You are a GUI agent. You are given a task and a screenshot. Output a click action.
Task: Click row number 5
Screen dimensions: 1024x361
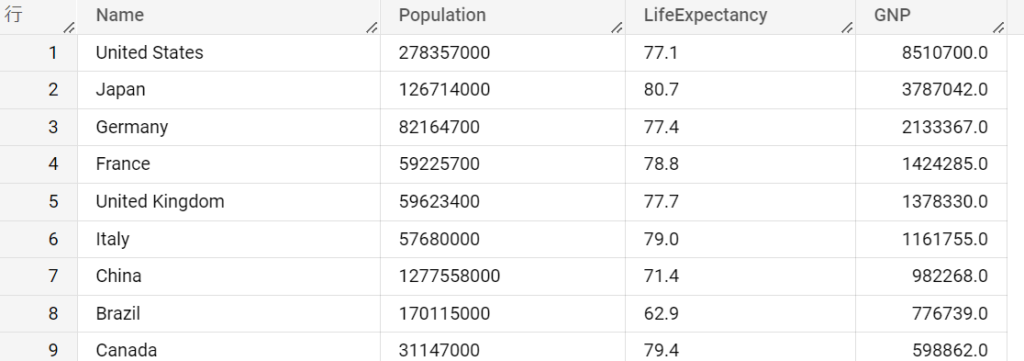pos(53,202)
